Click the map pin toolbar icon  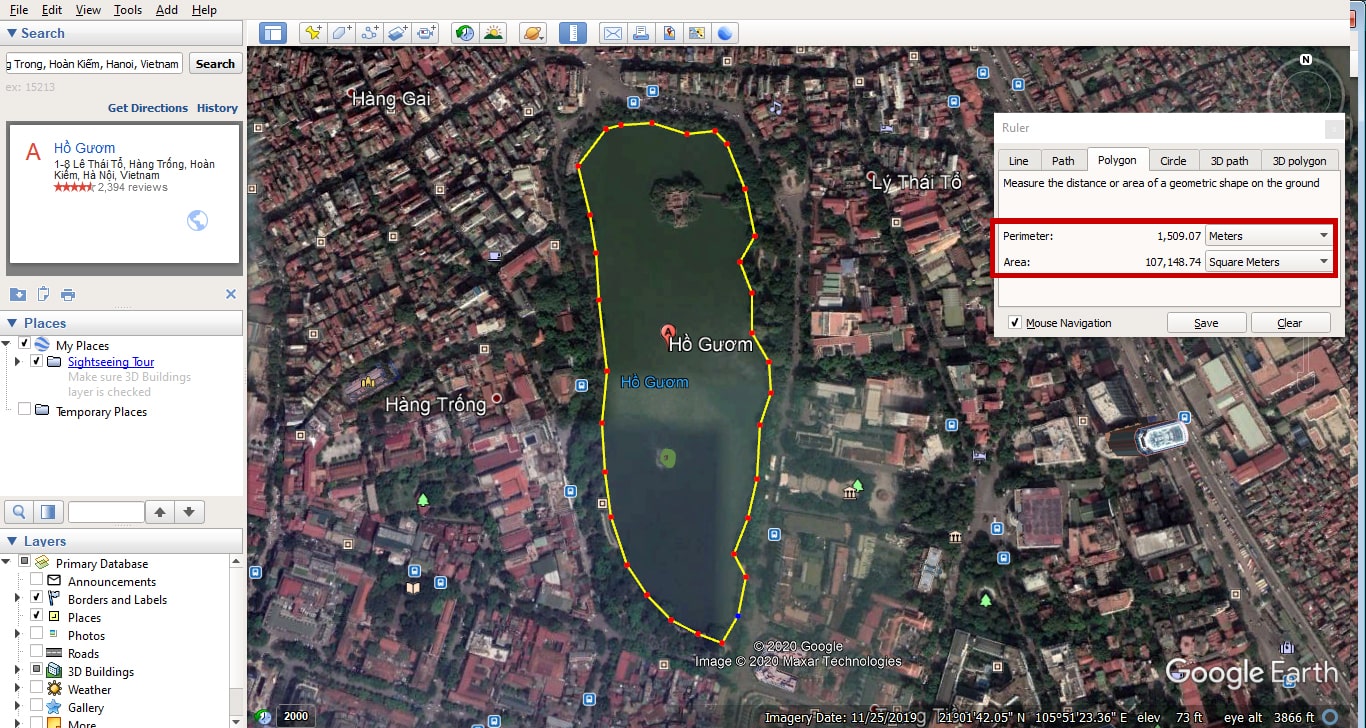(669, 33)
